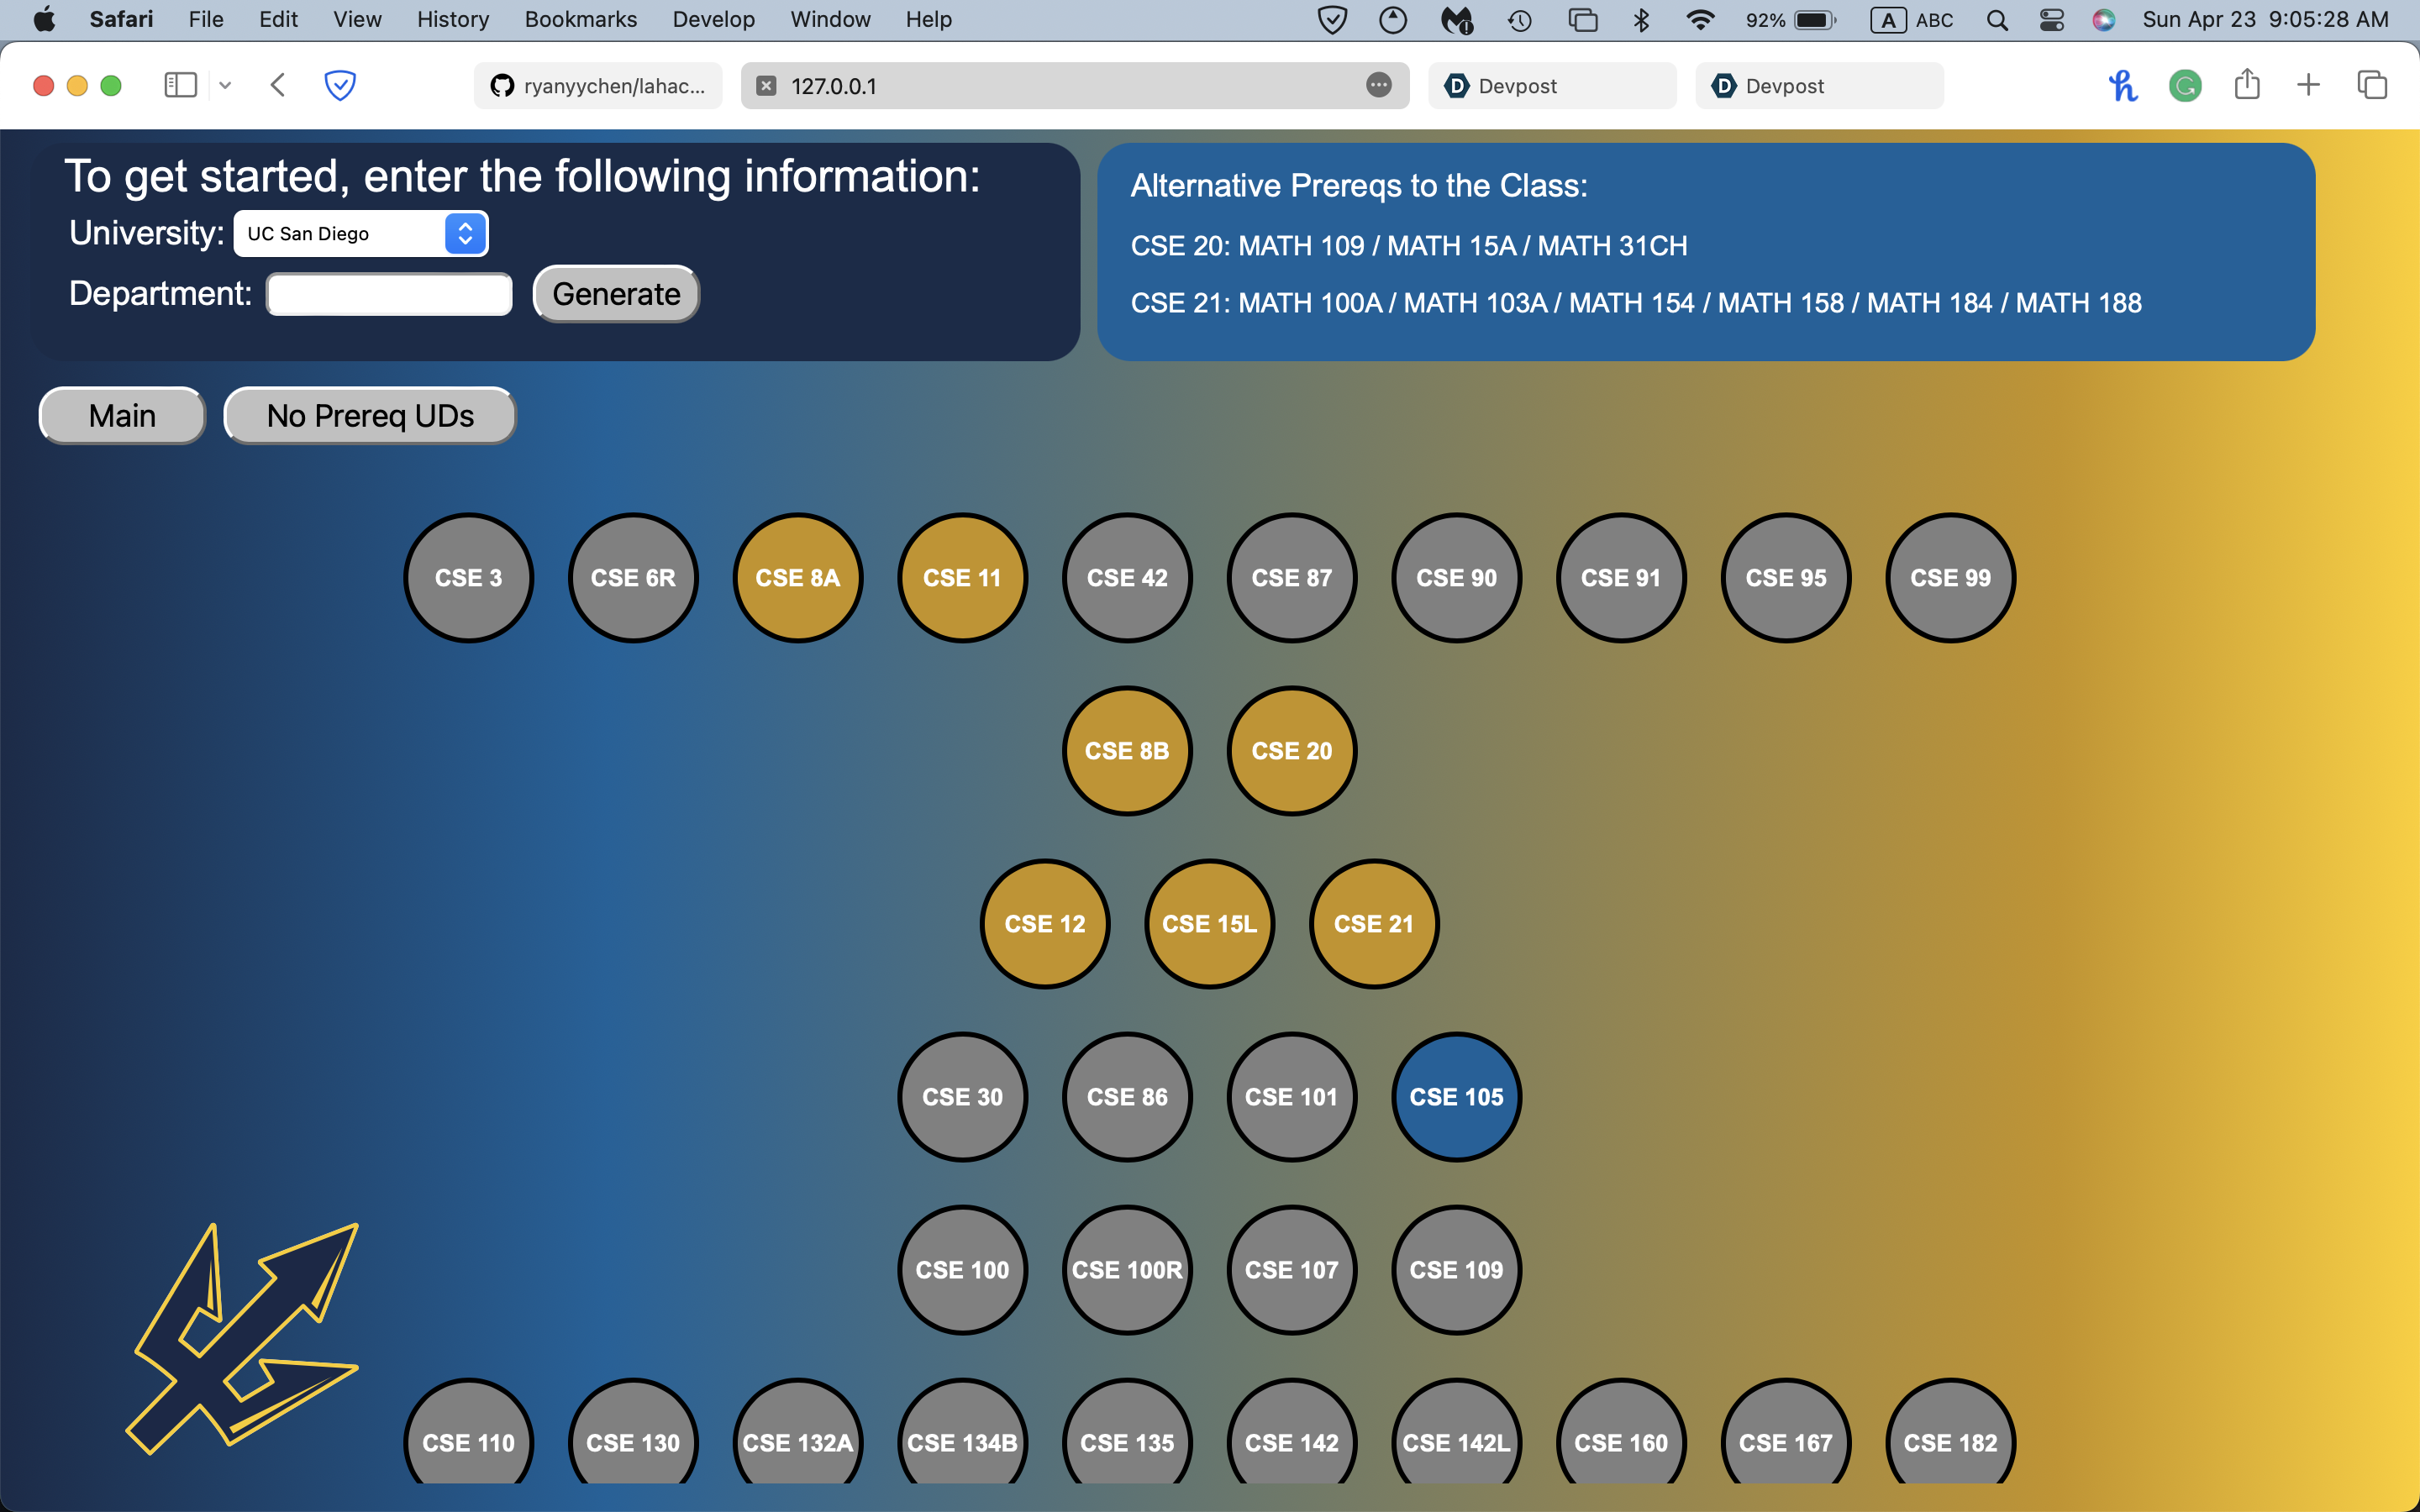Open a new tab with plus icon
This screenshot has width=2420, height=1512.
coord(2309,85)
